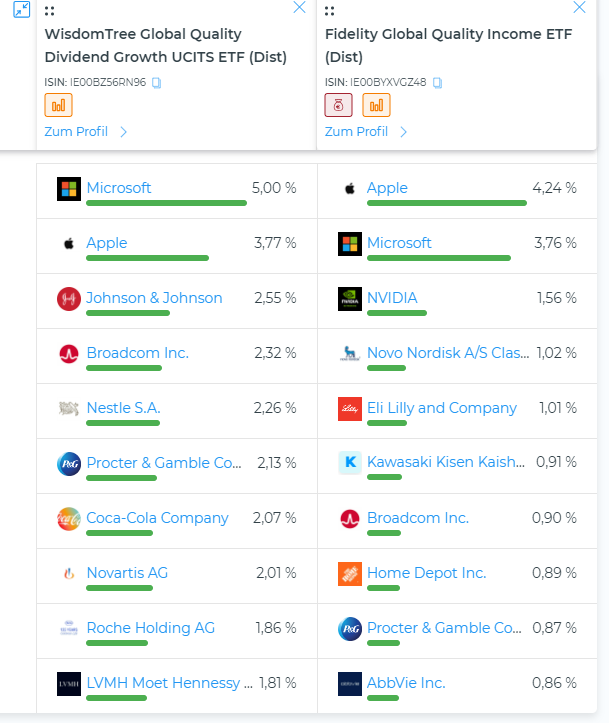Open LVMH Moet Hennessy holding link
This screenshot has width=609, height=723.
coord(164,682)
